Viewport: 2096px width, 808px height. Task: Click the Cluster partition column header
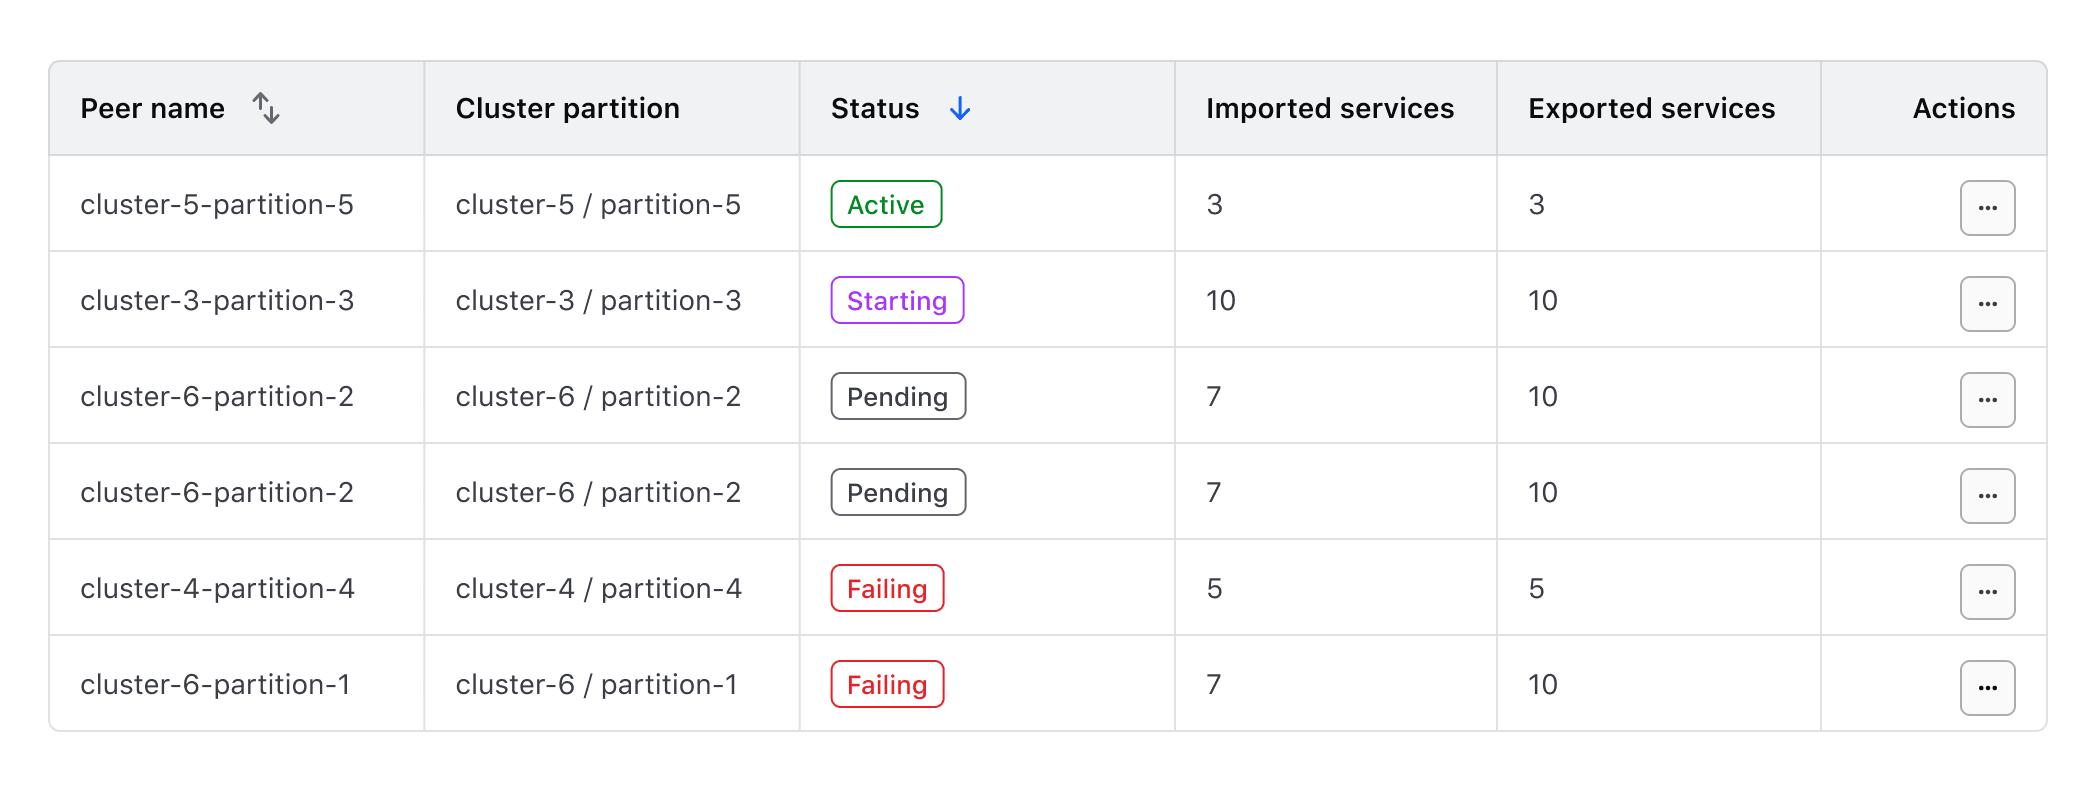pos(567,108)
